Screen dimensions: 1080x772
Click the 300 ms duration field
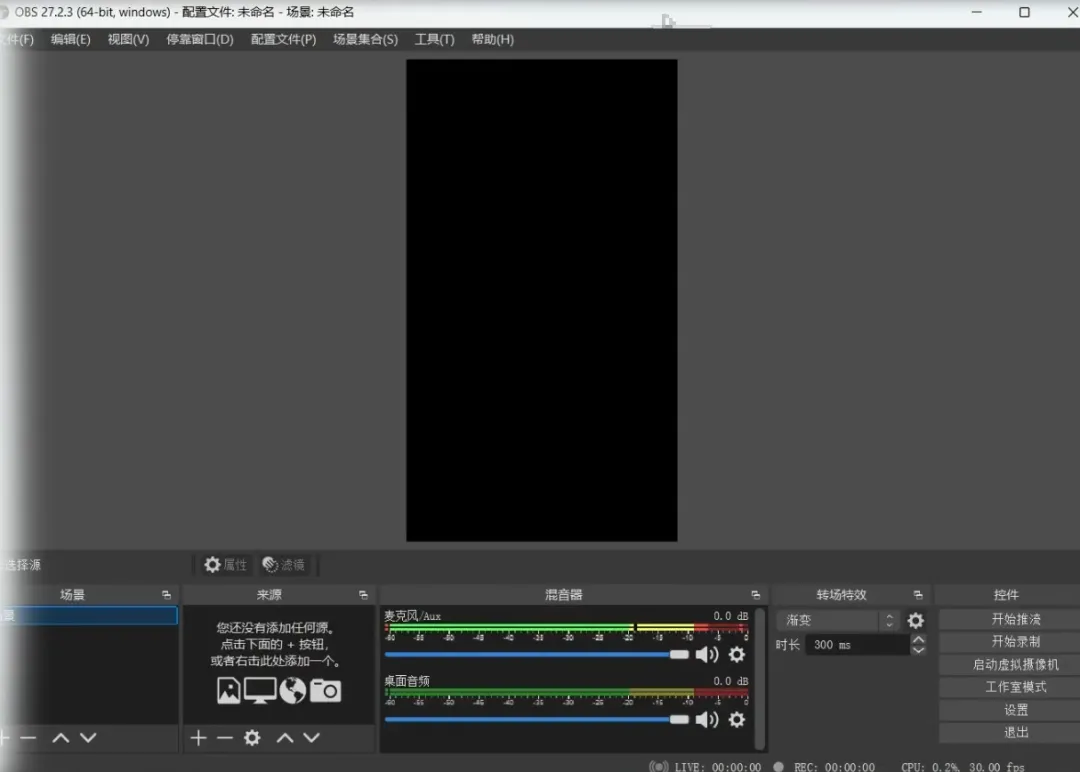pos(855,645)
